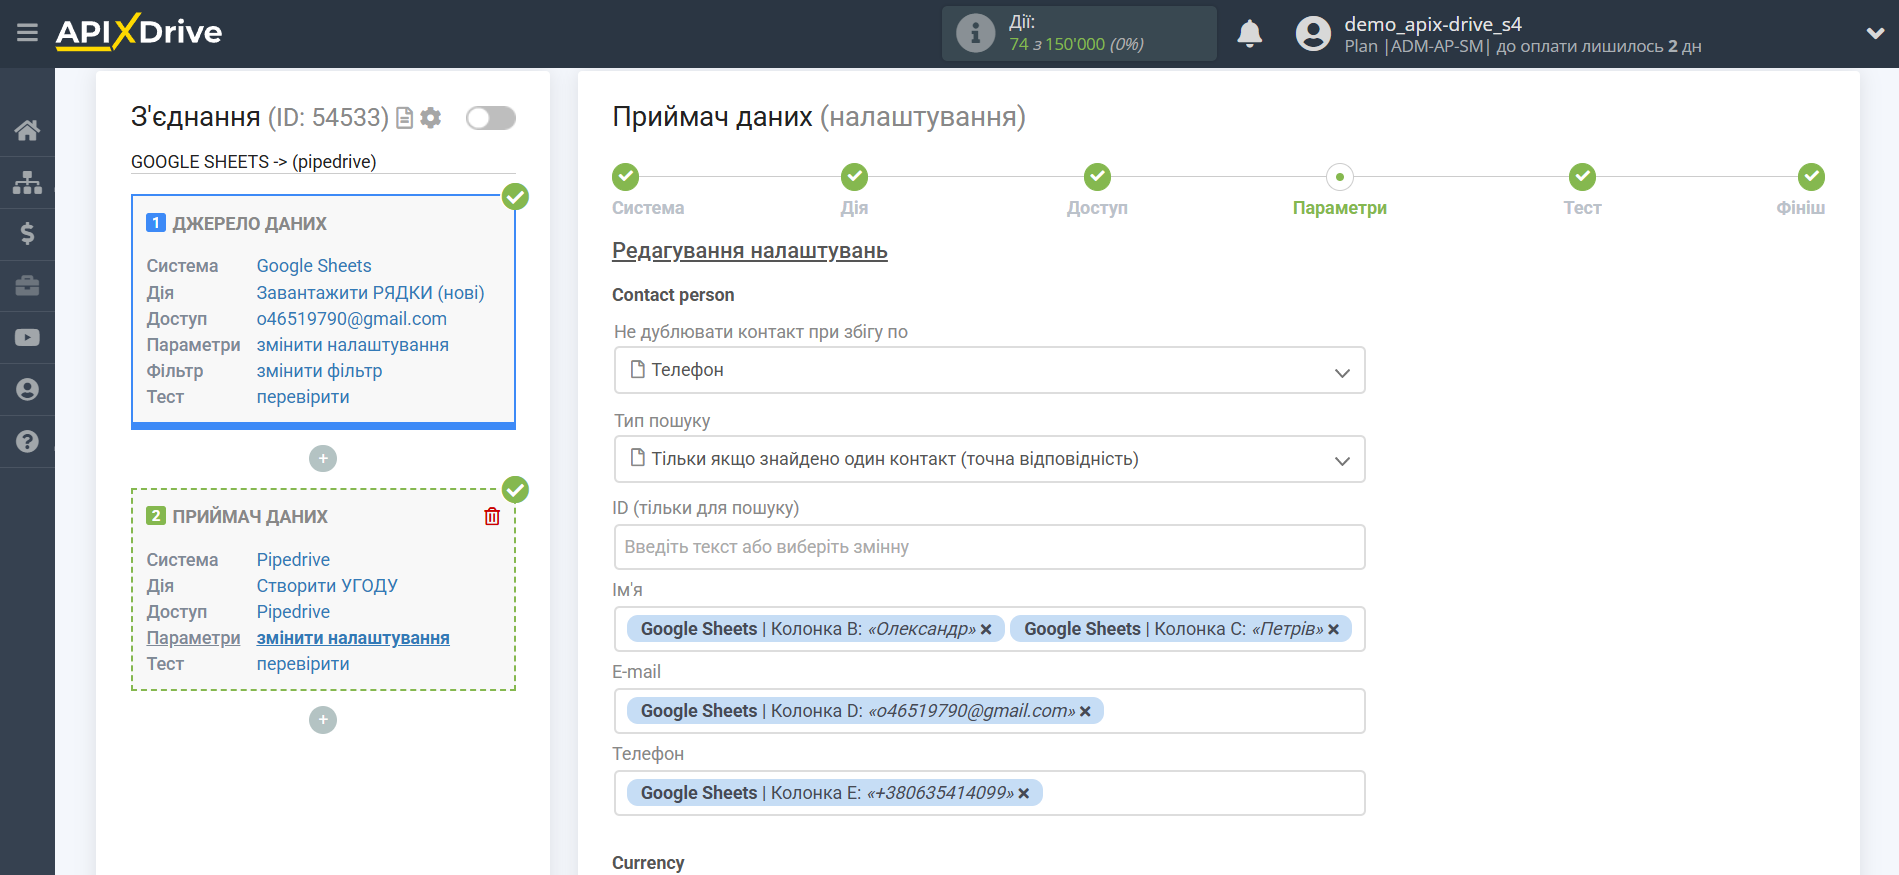This screenshot has width=1899, height=875.
Task: Click the demo_apix-drive_s4 username
Action: pos(1432,24)
